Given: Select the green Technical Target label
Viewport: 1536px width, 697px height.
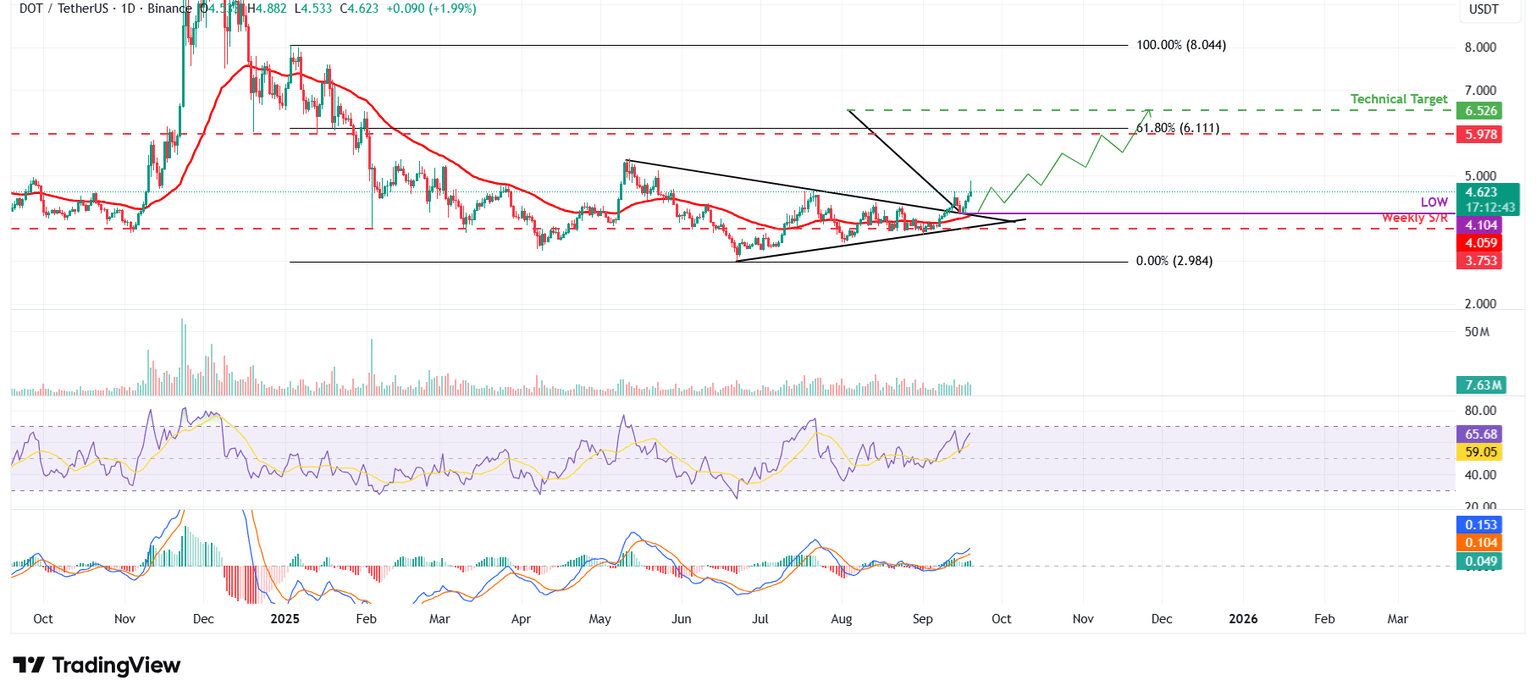Looking at the screenshot, I should (x=1399, y=99).
